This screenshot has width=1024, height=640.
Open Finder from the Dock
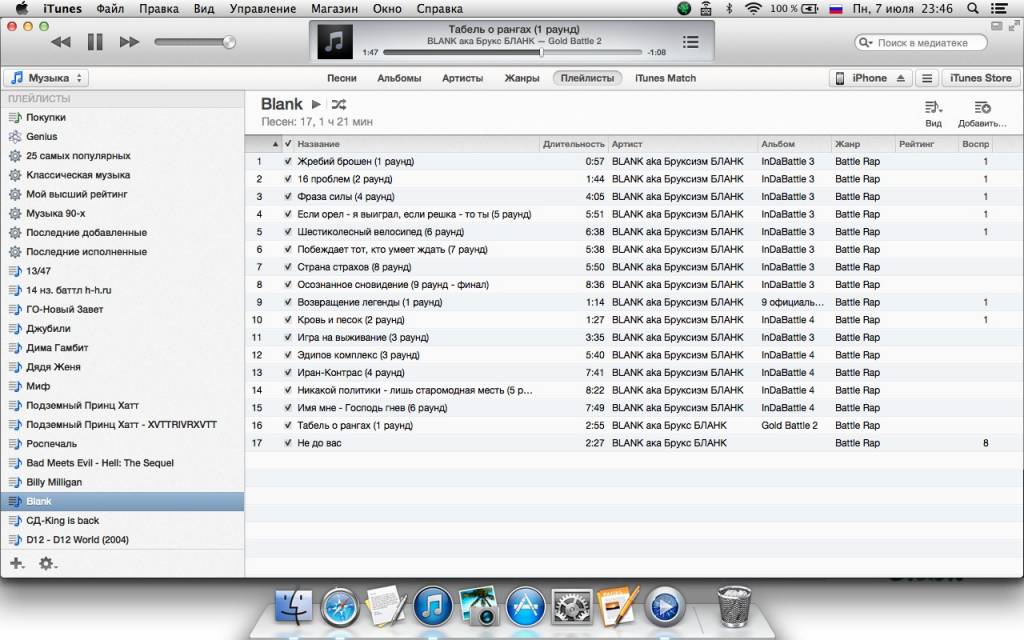293,606
